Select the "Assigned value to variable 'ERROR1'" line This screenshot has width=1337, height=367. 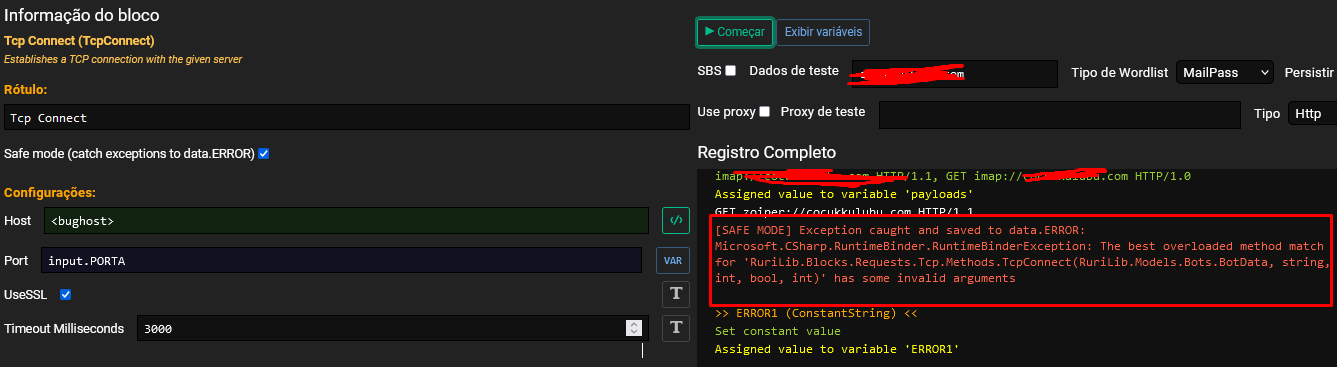(x=837, y=349)
